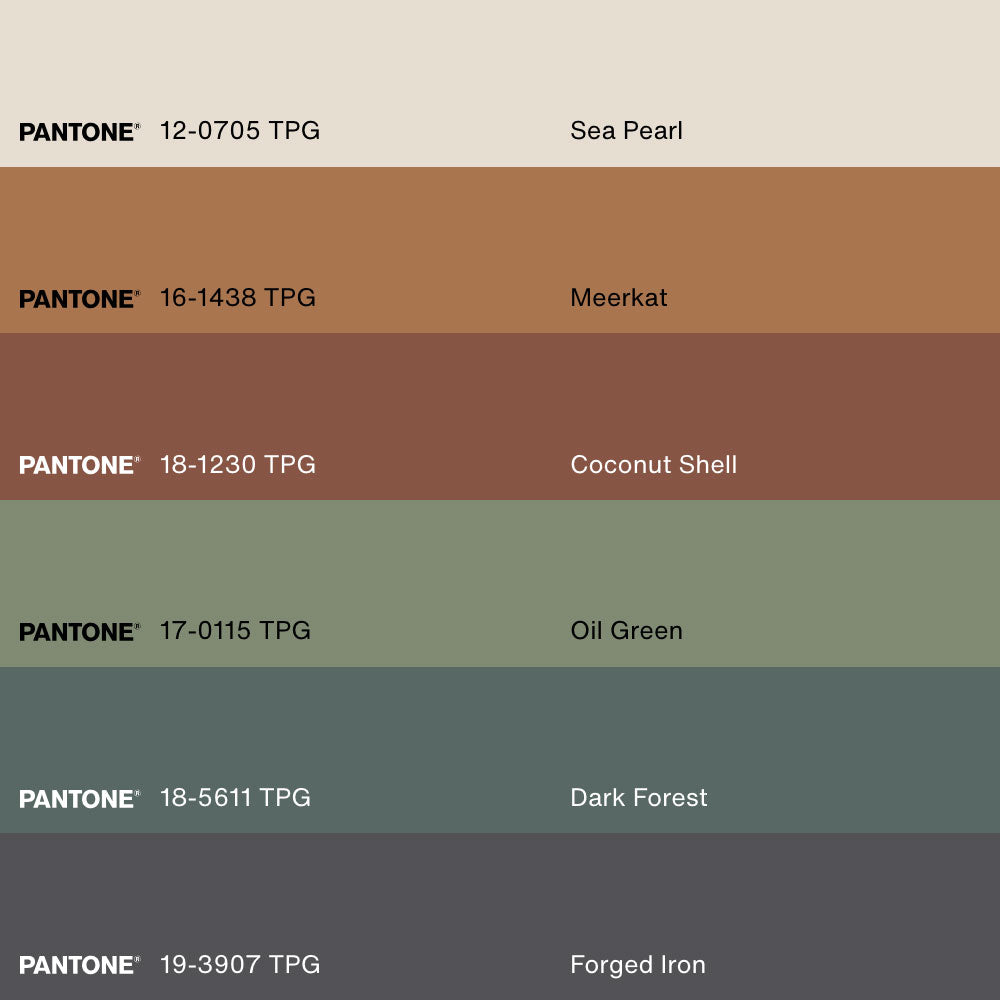Click the color code 12-0705 TPG

pos(240,131)
